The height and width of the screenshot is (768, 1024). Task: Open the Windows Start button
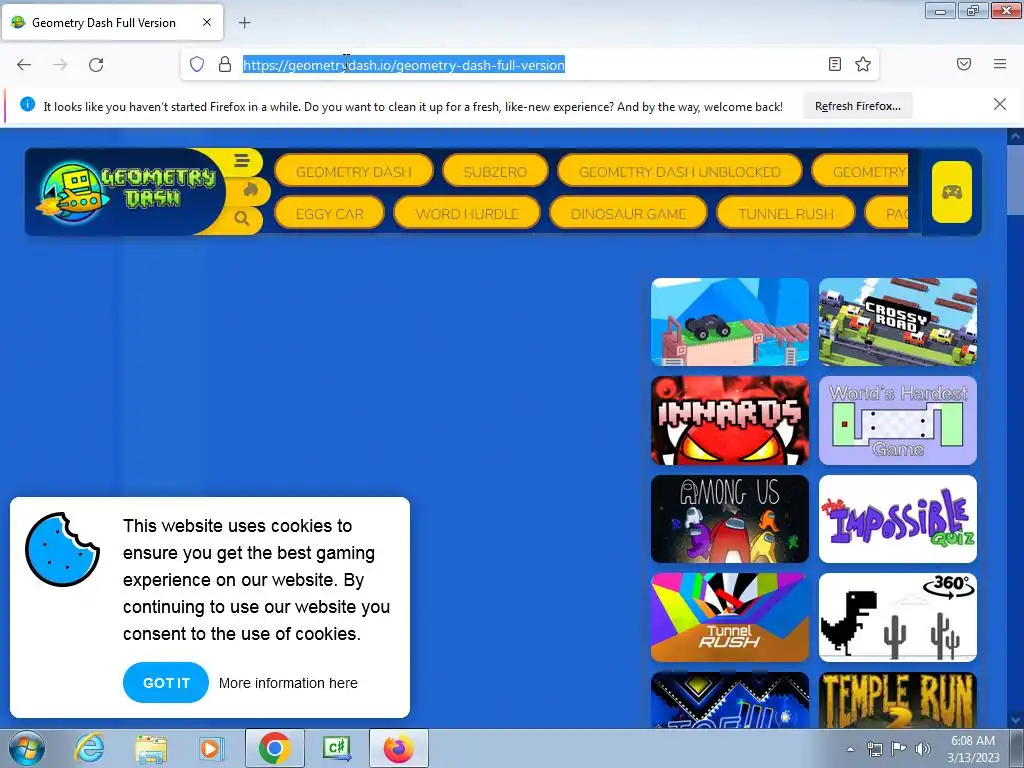(x=27, y=748)
